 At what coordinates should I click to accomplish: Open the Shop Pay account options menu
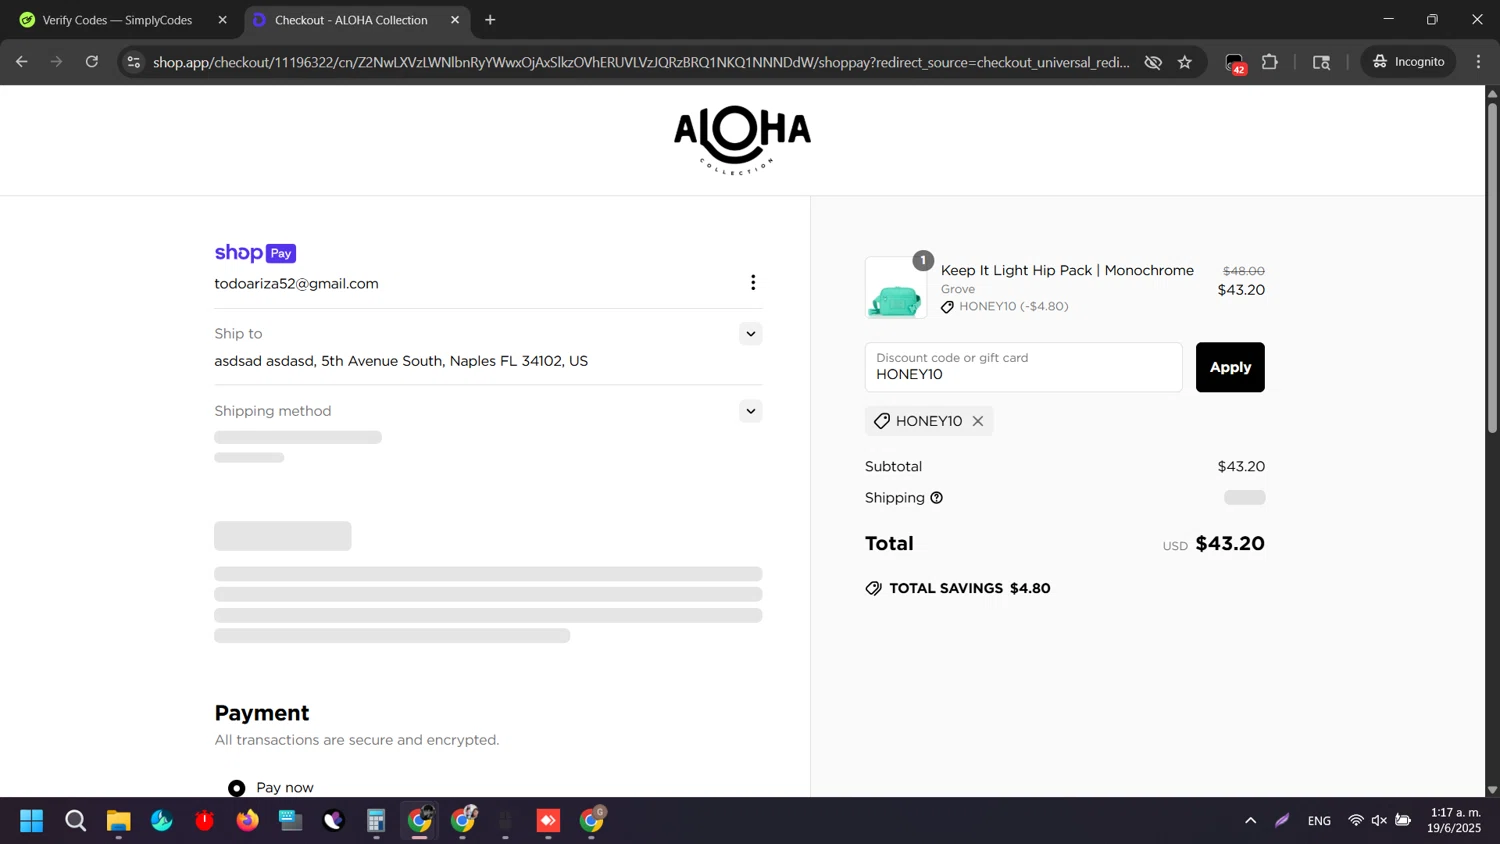753,283
